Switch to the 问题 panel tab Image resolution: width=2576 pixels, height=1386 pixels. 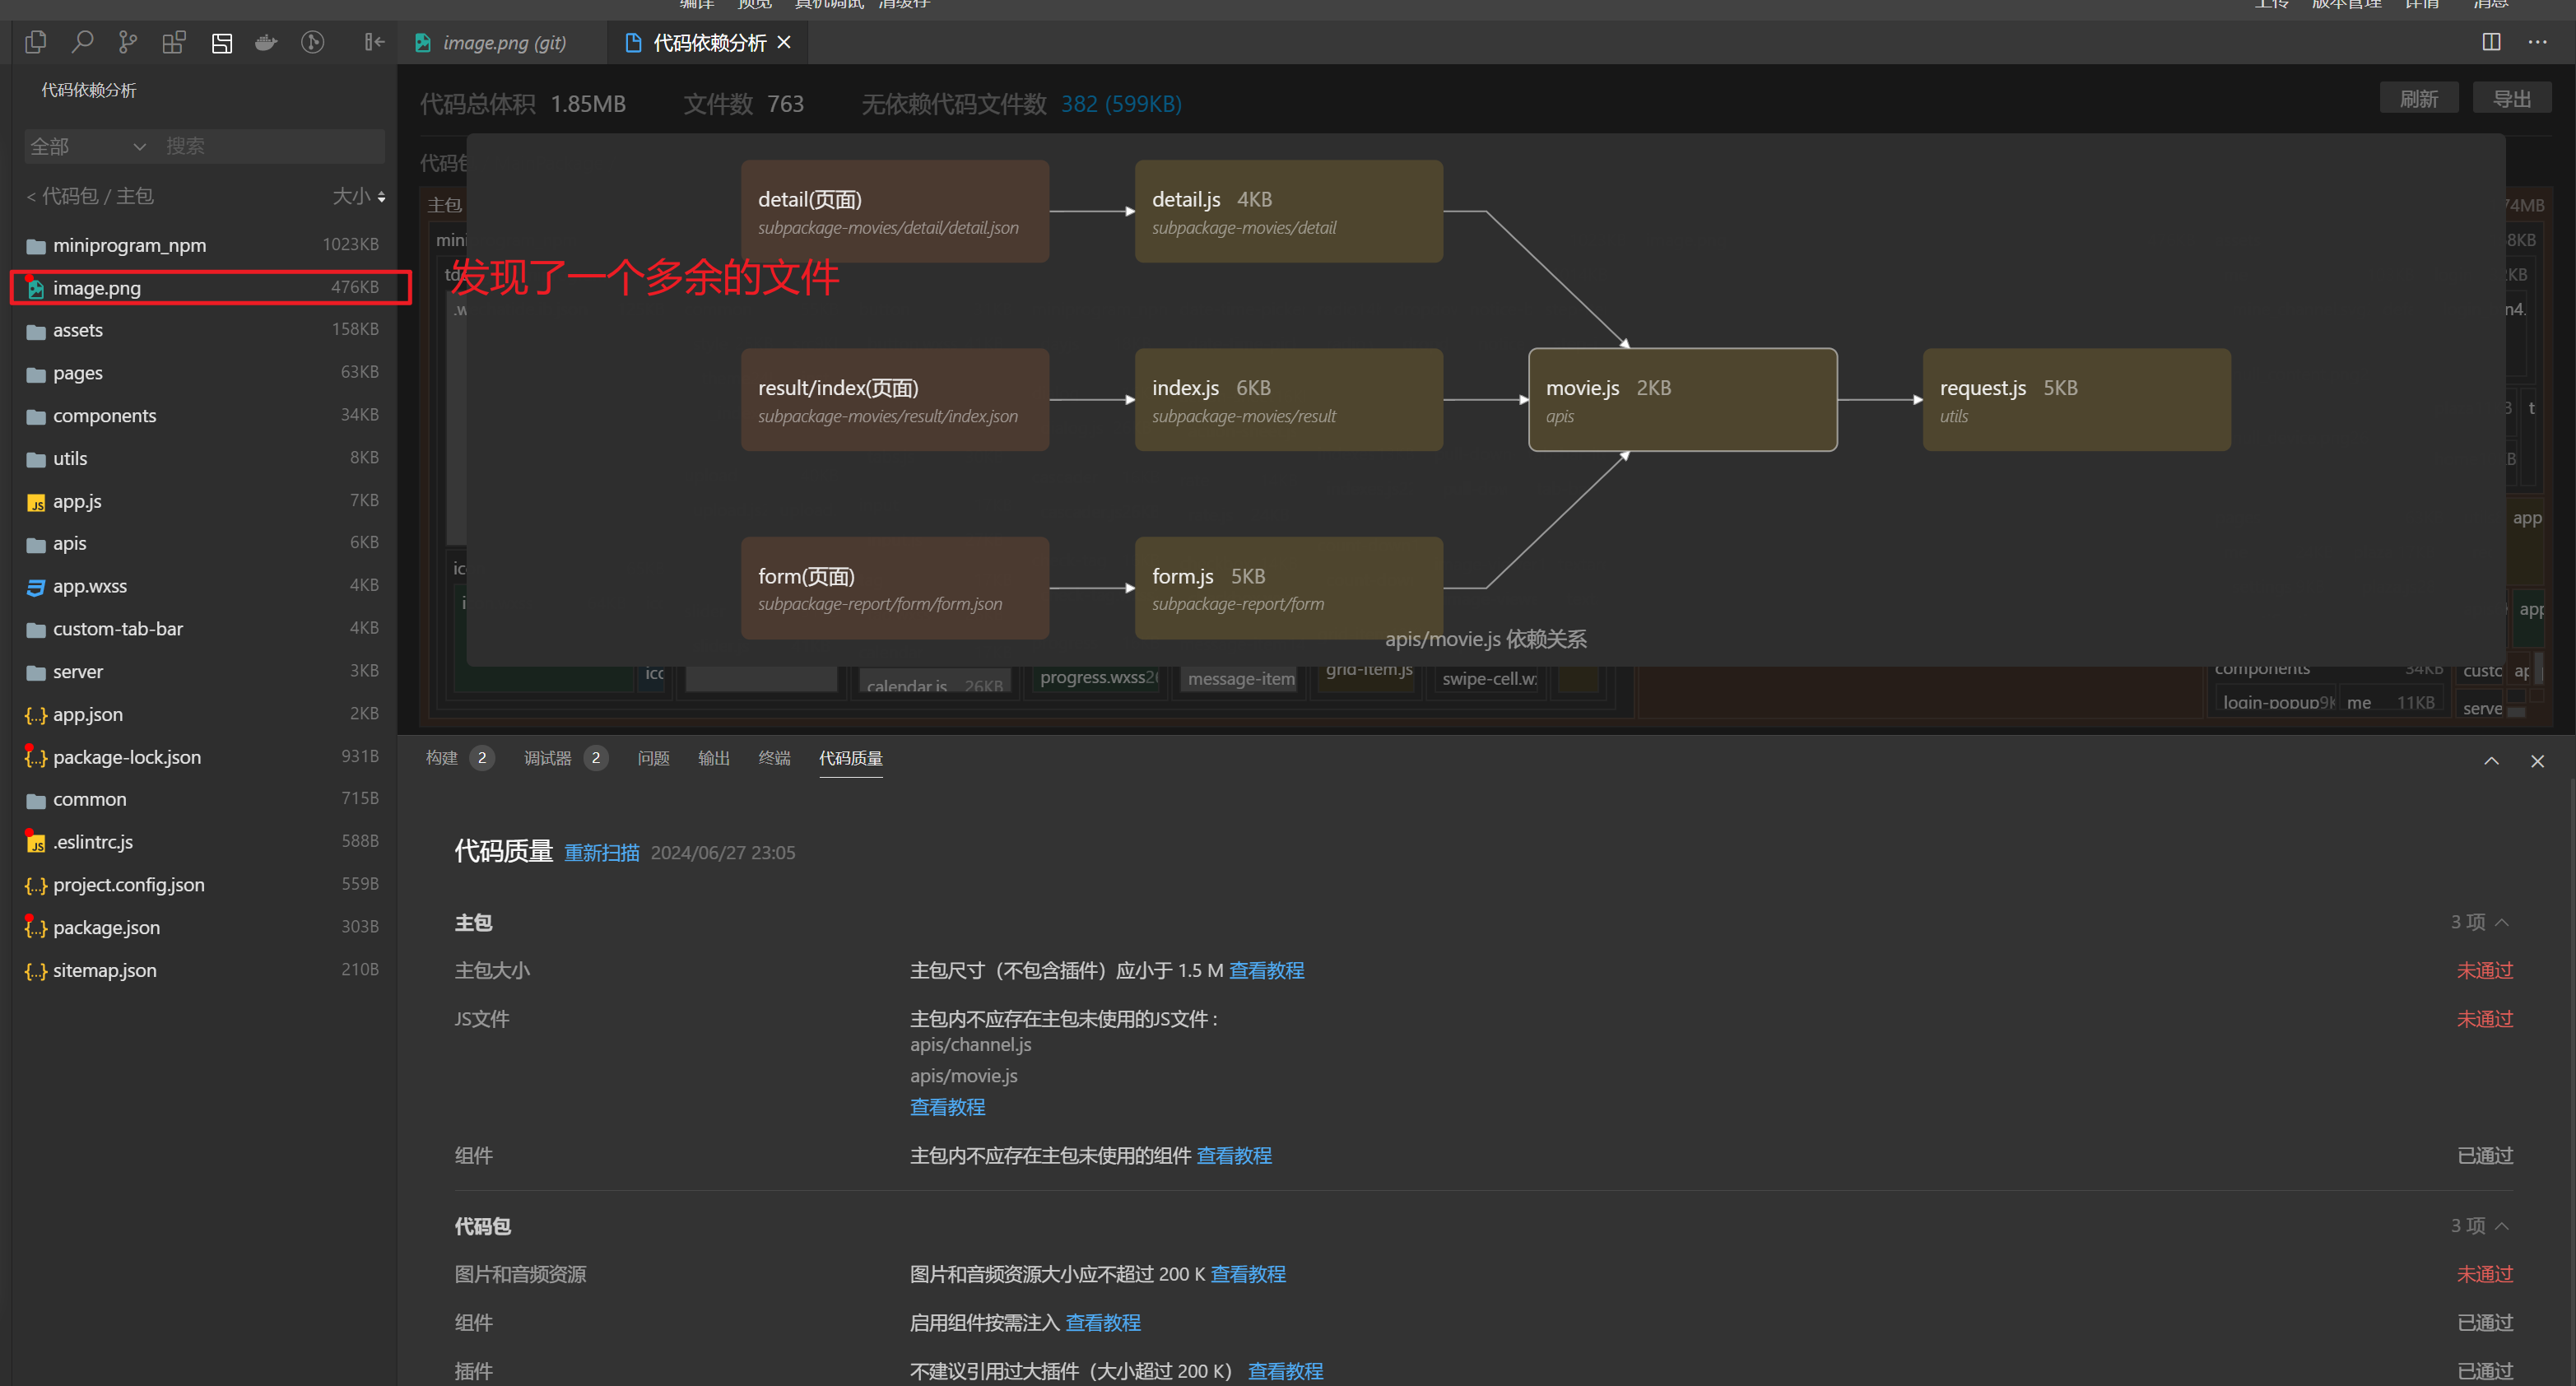pos(653,758)
